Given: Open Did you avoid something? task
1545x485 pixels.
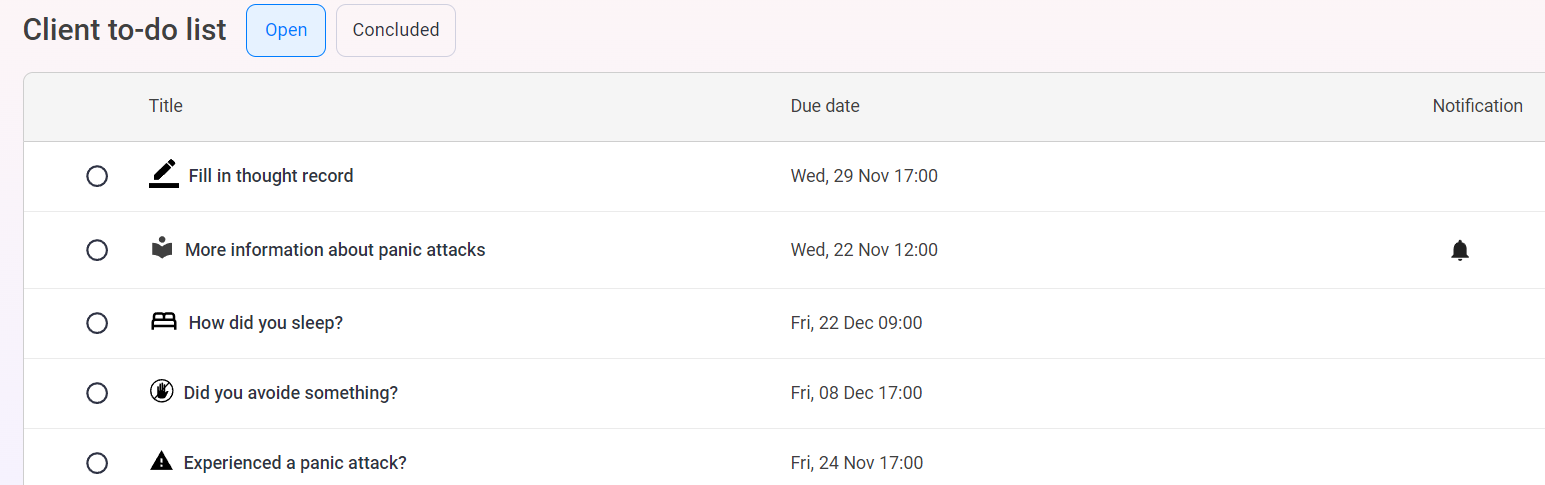Looking at the screenshot, I should click(291, 393).
